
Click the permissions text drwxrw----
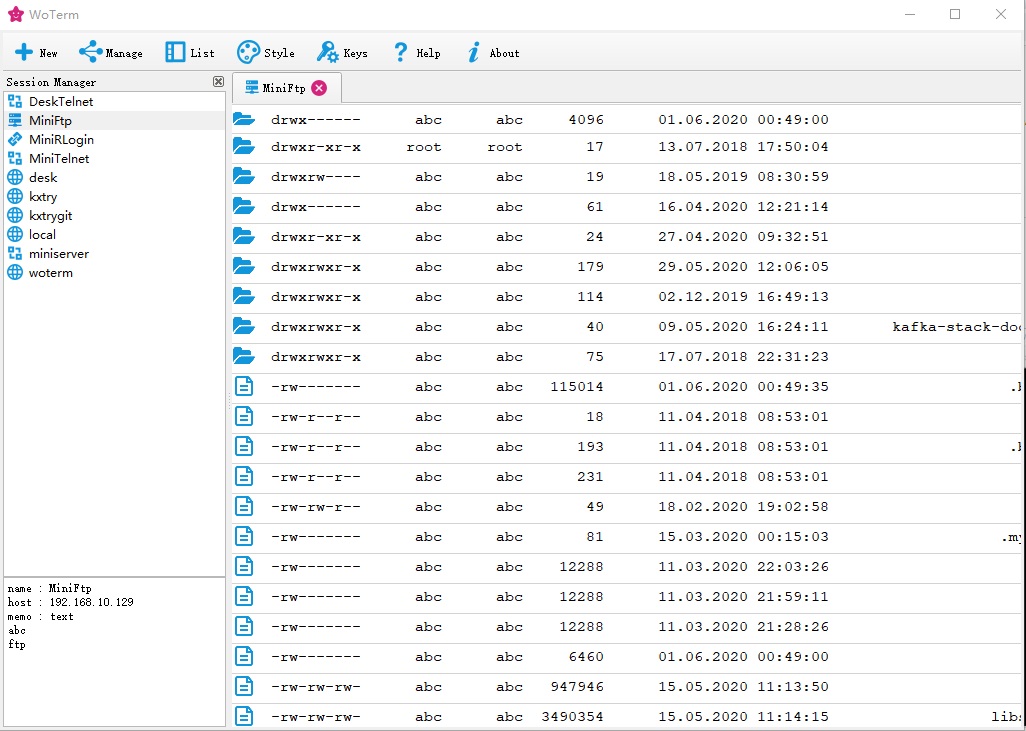315,177
